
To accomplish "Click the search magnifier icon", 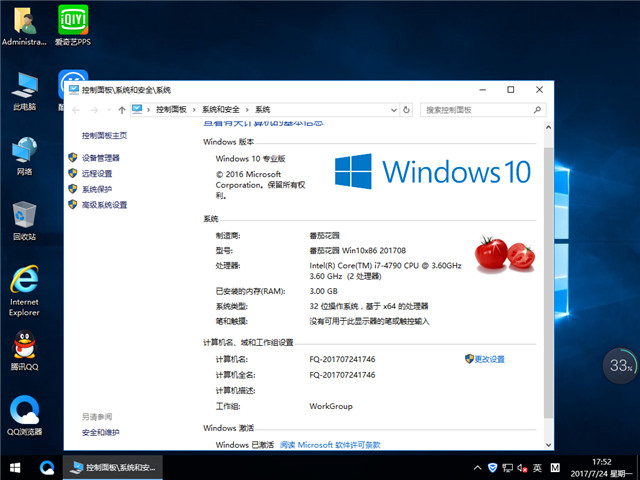I will point(537,110).
